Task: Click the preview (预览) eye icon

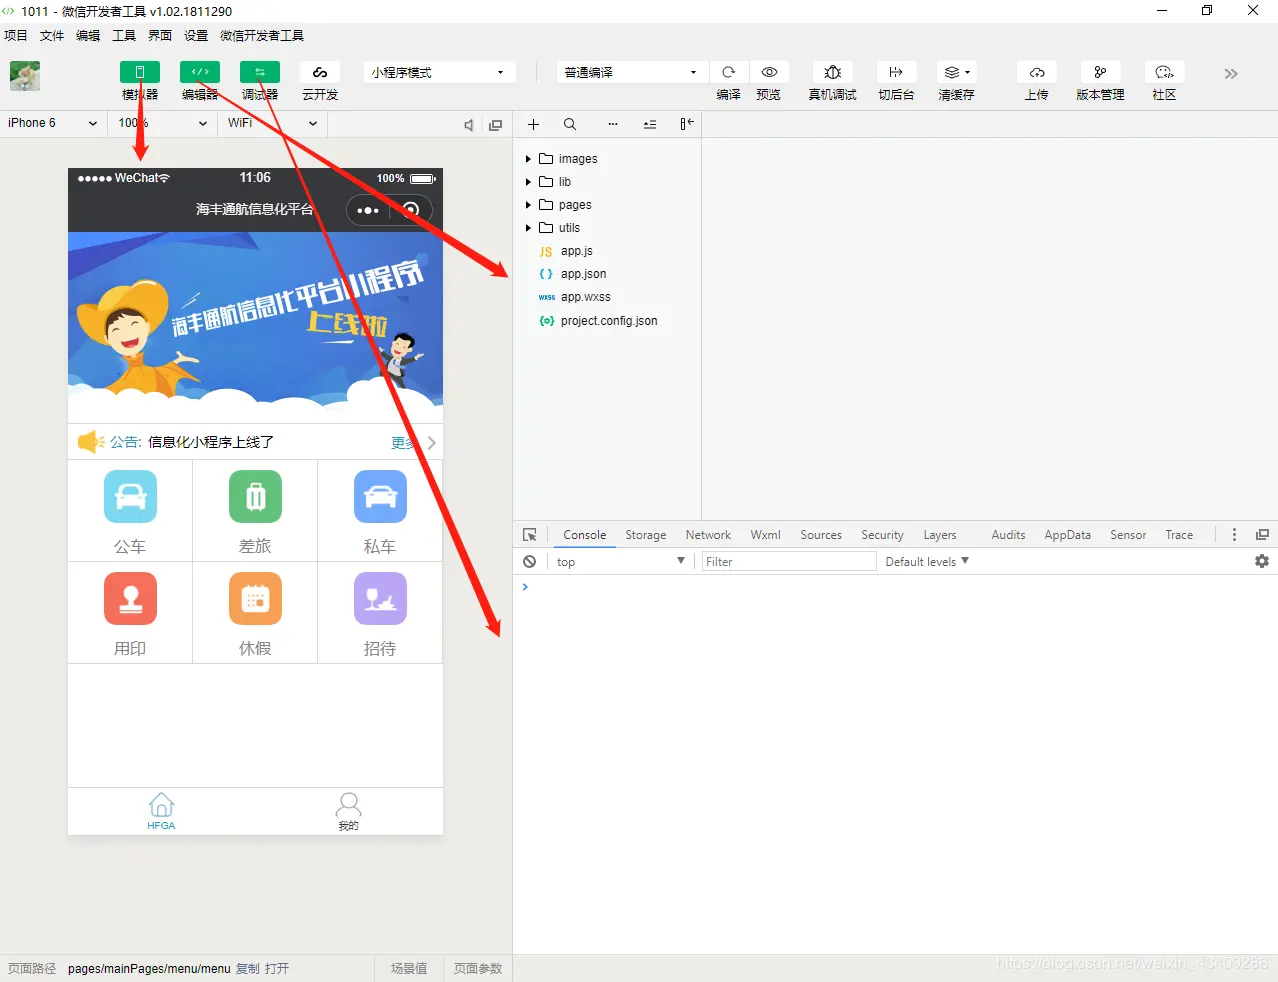Action: point(769,72)
